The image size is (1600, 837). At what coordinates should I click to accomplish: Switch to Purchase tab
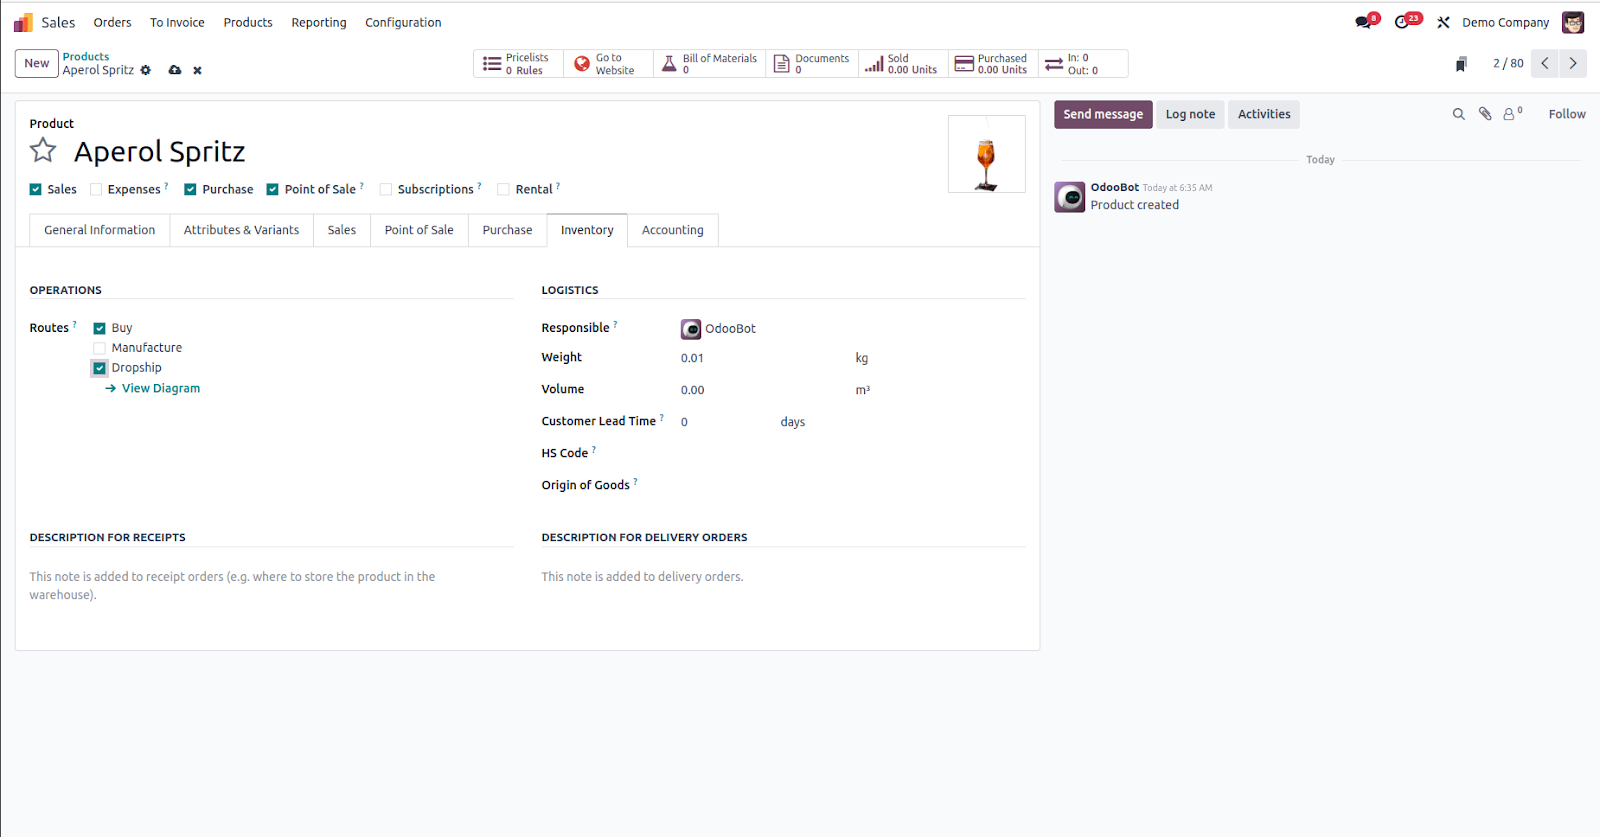(508, 230)
